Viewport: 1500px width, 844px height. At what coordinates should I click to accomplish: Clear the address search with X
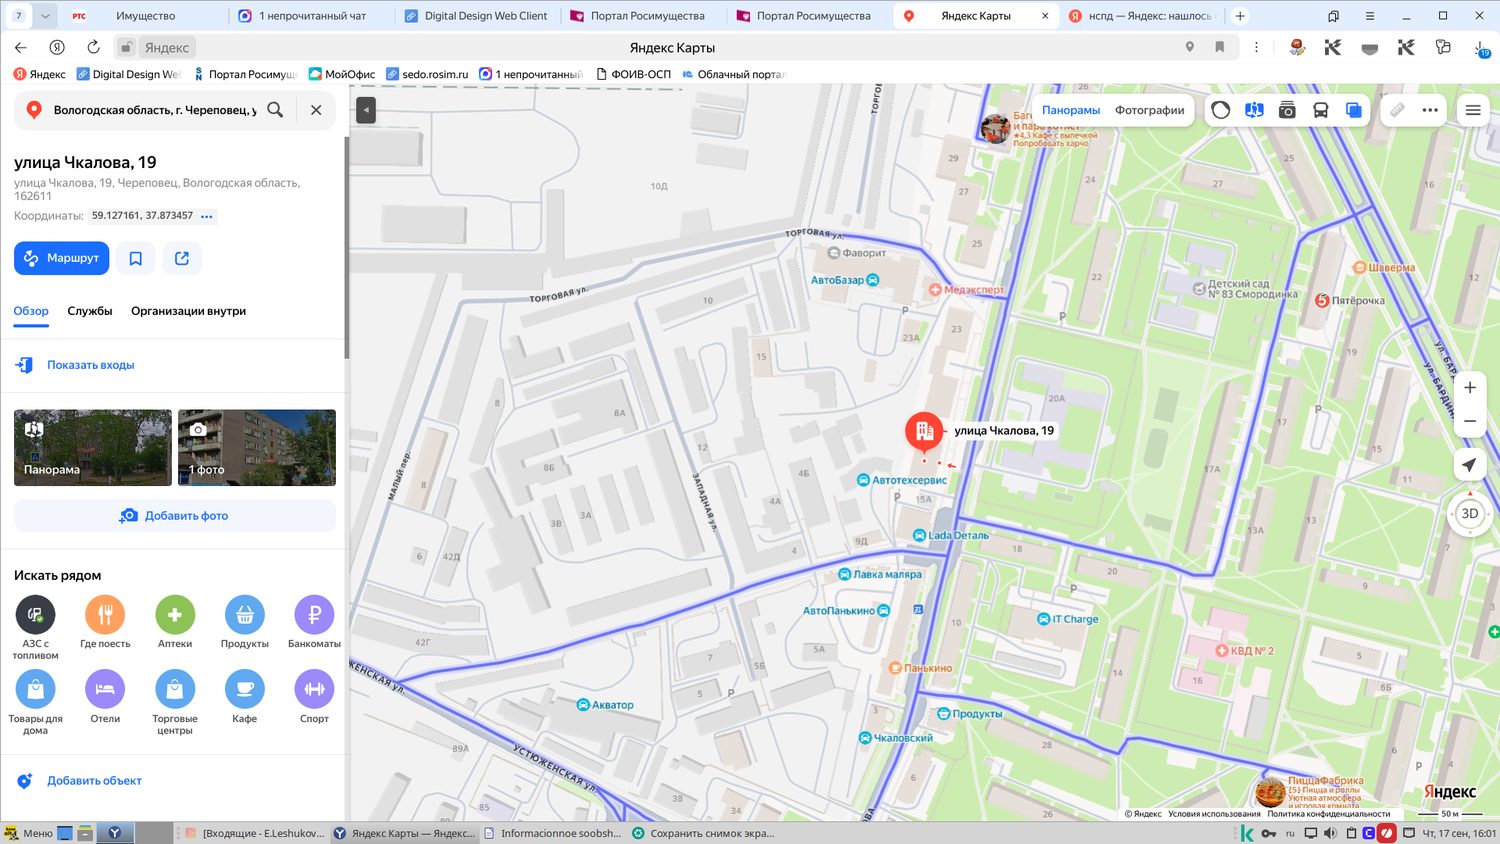coord(316,110)
